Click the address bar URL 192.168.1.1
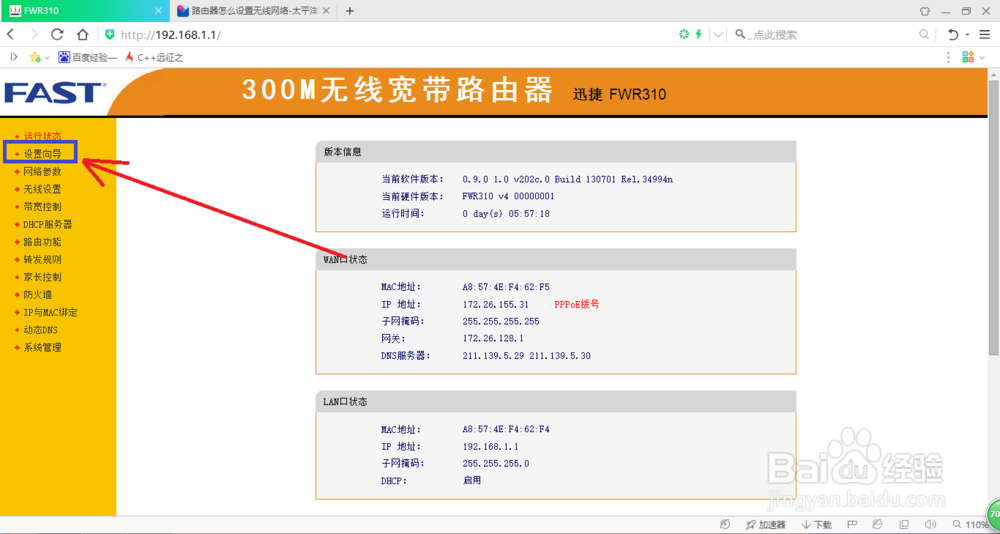Viewport: 1000px width, 534px height. pyautogui.click(x=171, y=35)
